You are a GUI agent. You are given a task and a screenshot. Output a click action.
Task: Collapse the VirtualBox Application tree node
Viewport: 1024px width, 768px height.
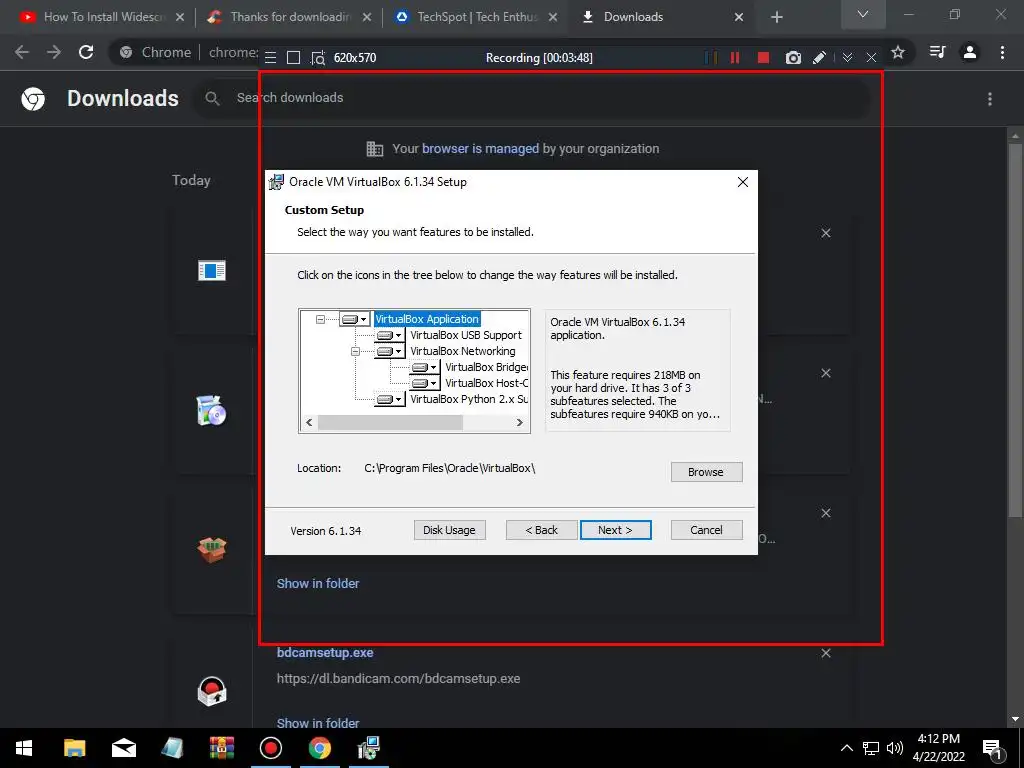320,319
